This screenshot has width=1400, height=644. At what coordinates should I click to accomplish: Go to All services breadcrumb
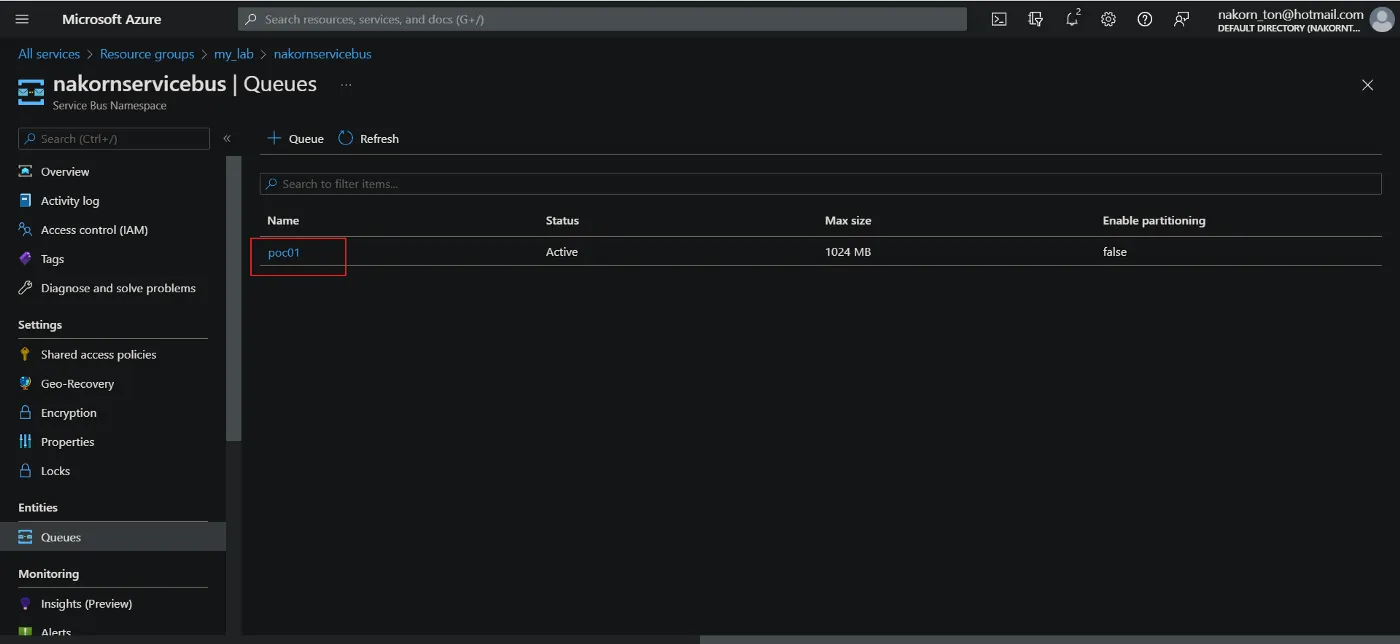[49, 54]
